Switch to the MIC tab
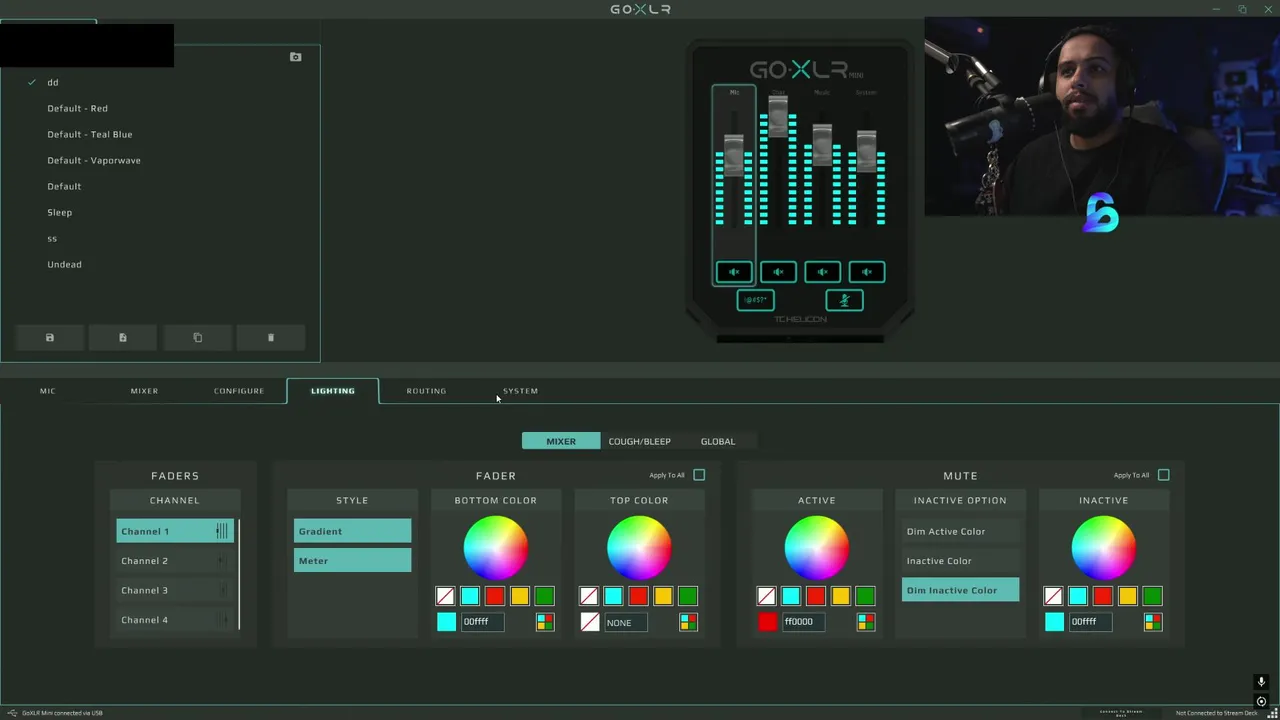 click(48, 391)
